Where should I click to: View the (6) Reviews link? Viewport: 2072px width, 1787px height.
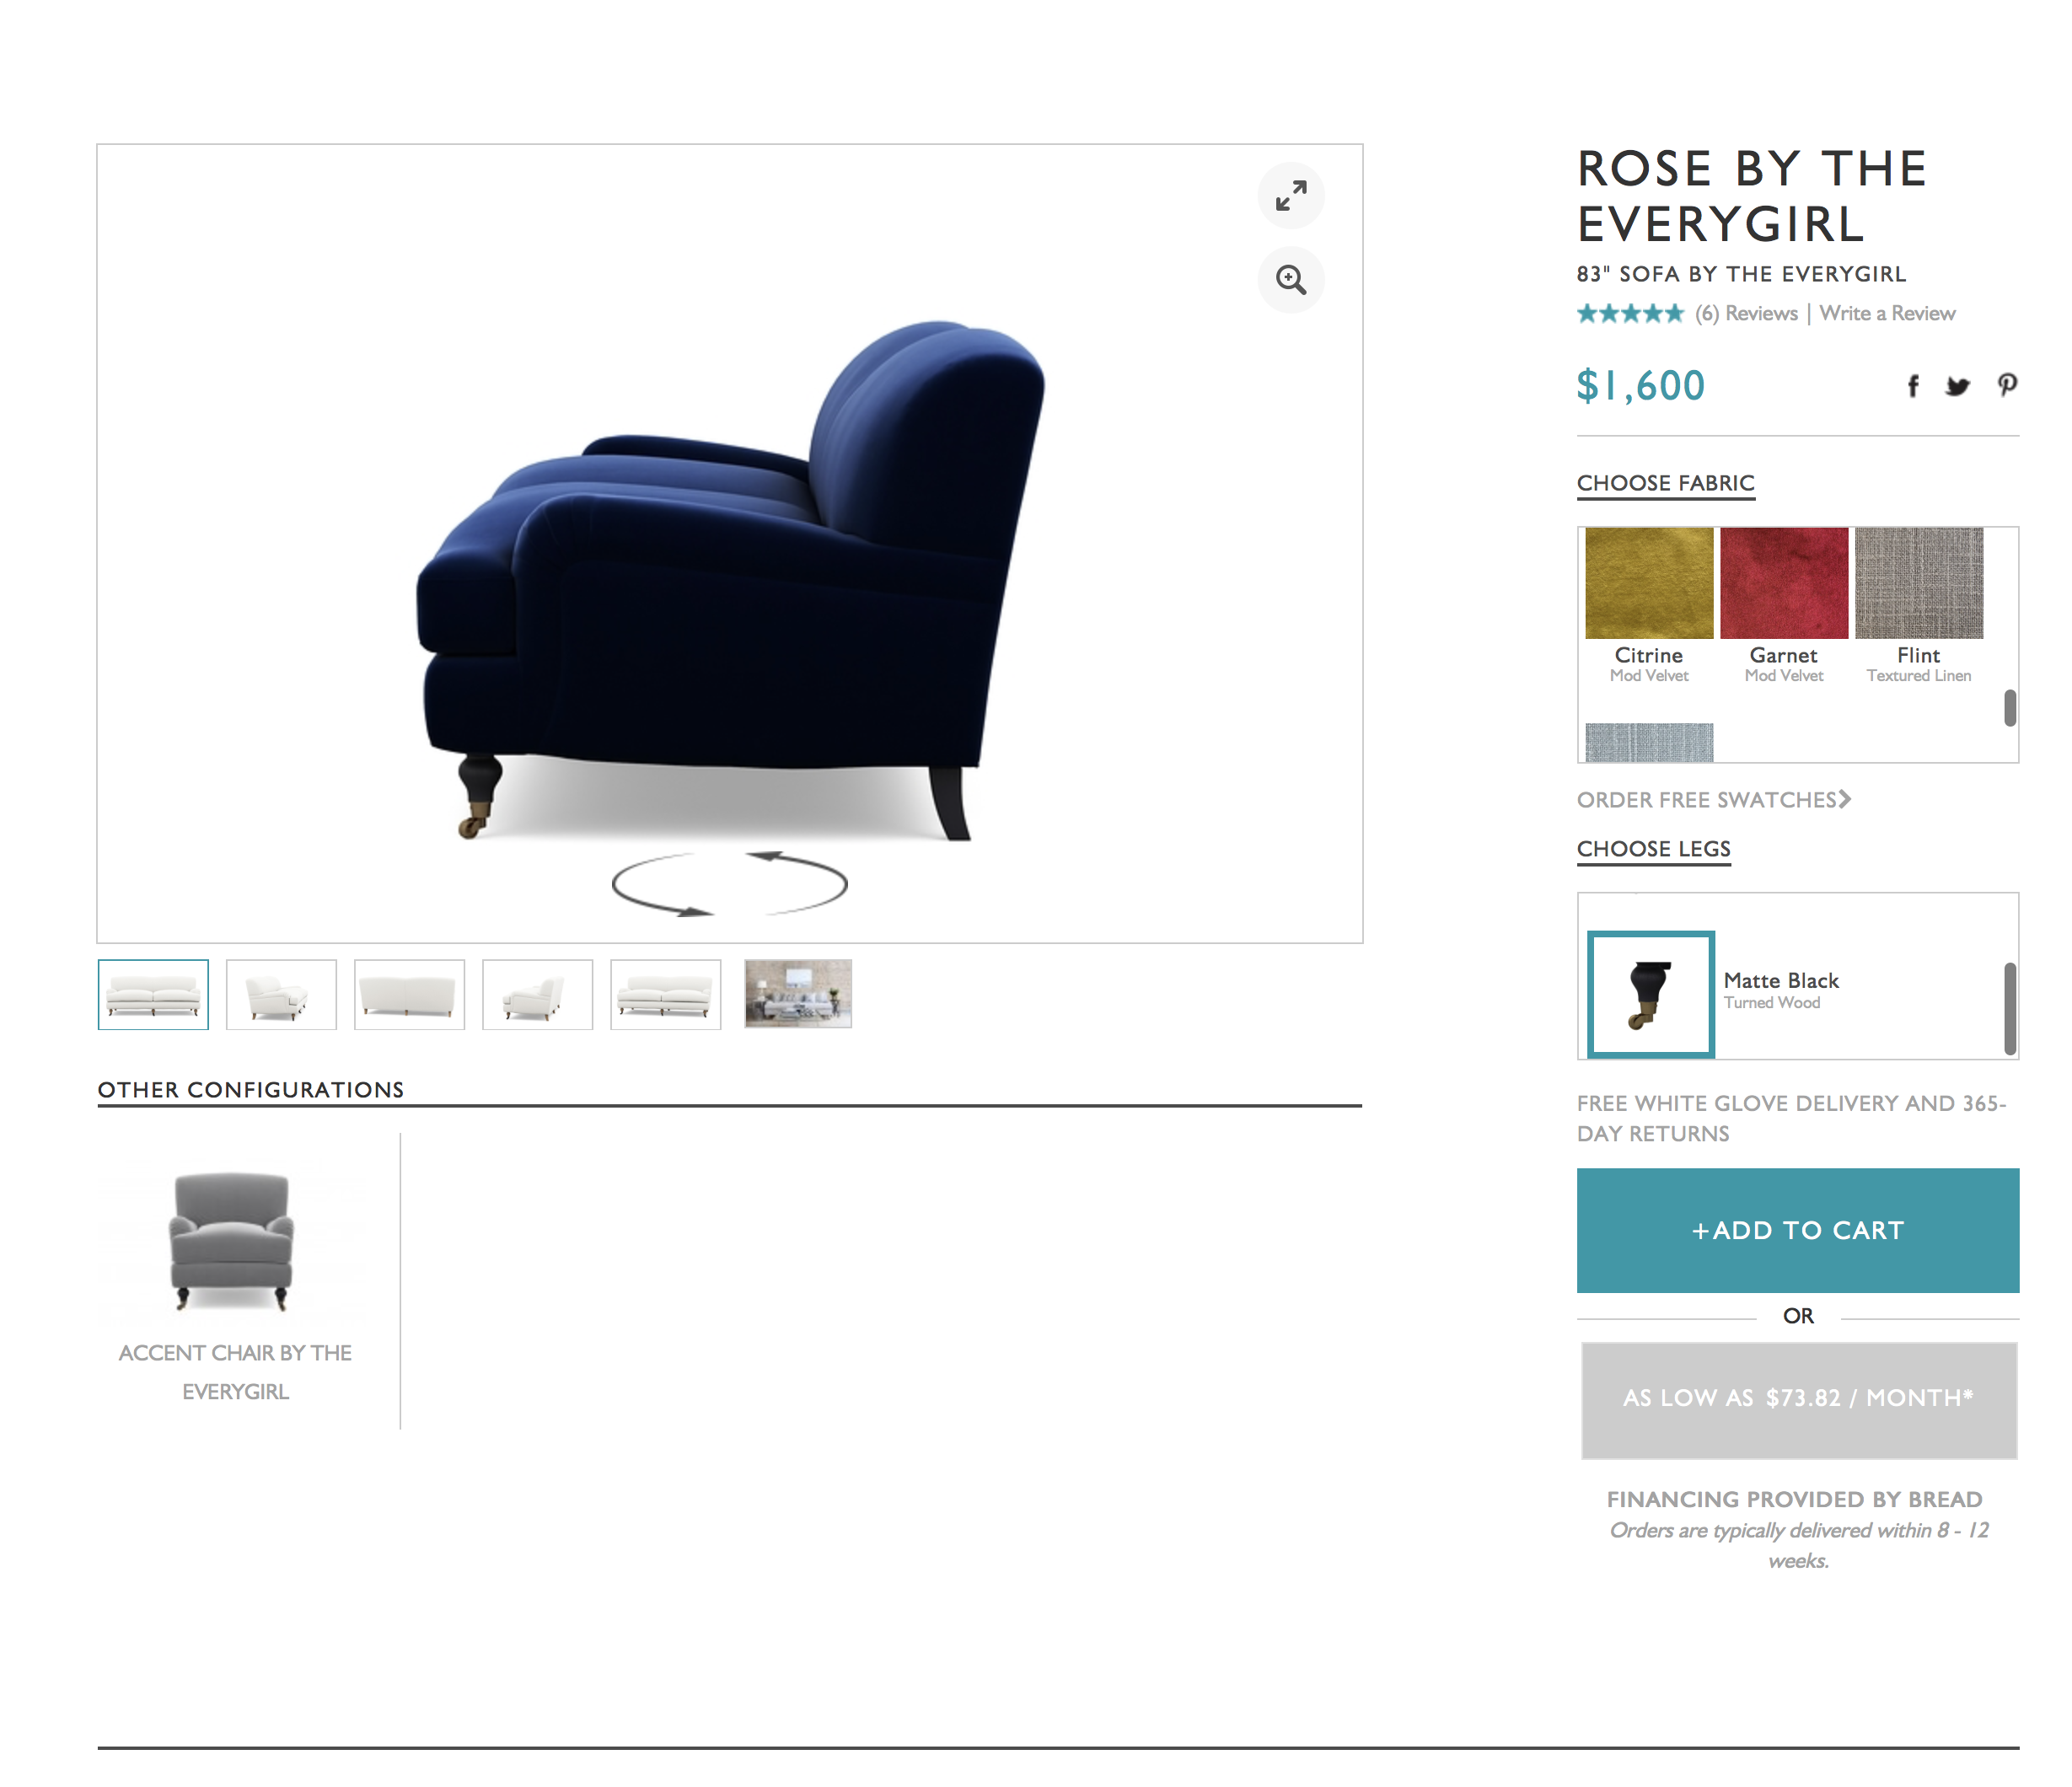(x=1747, y=314)
